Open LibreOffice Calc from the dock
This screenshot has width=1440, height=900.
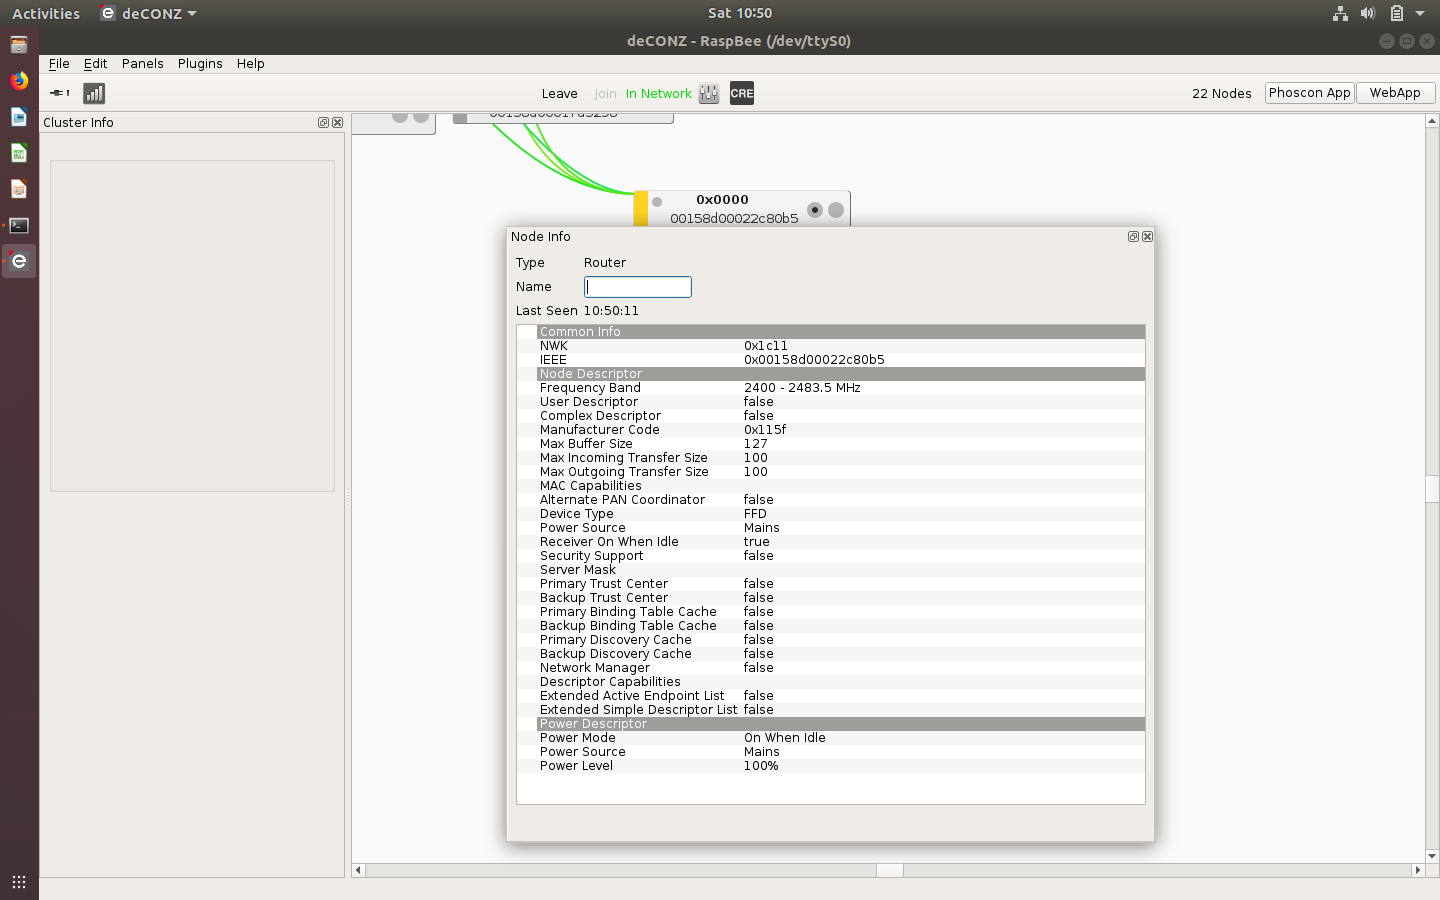[x=19, y=153]
